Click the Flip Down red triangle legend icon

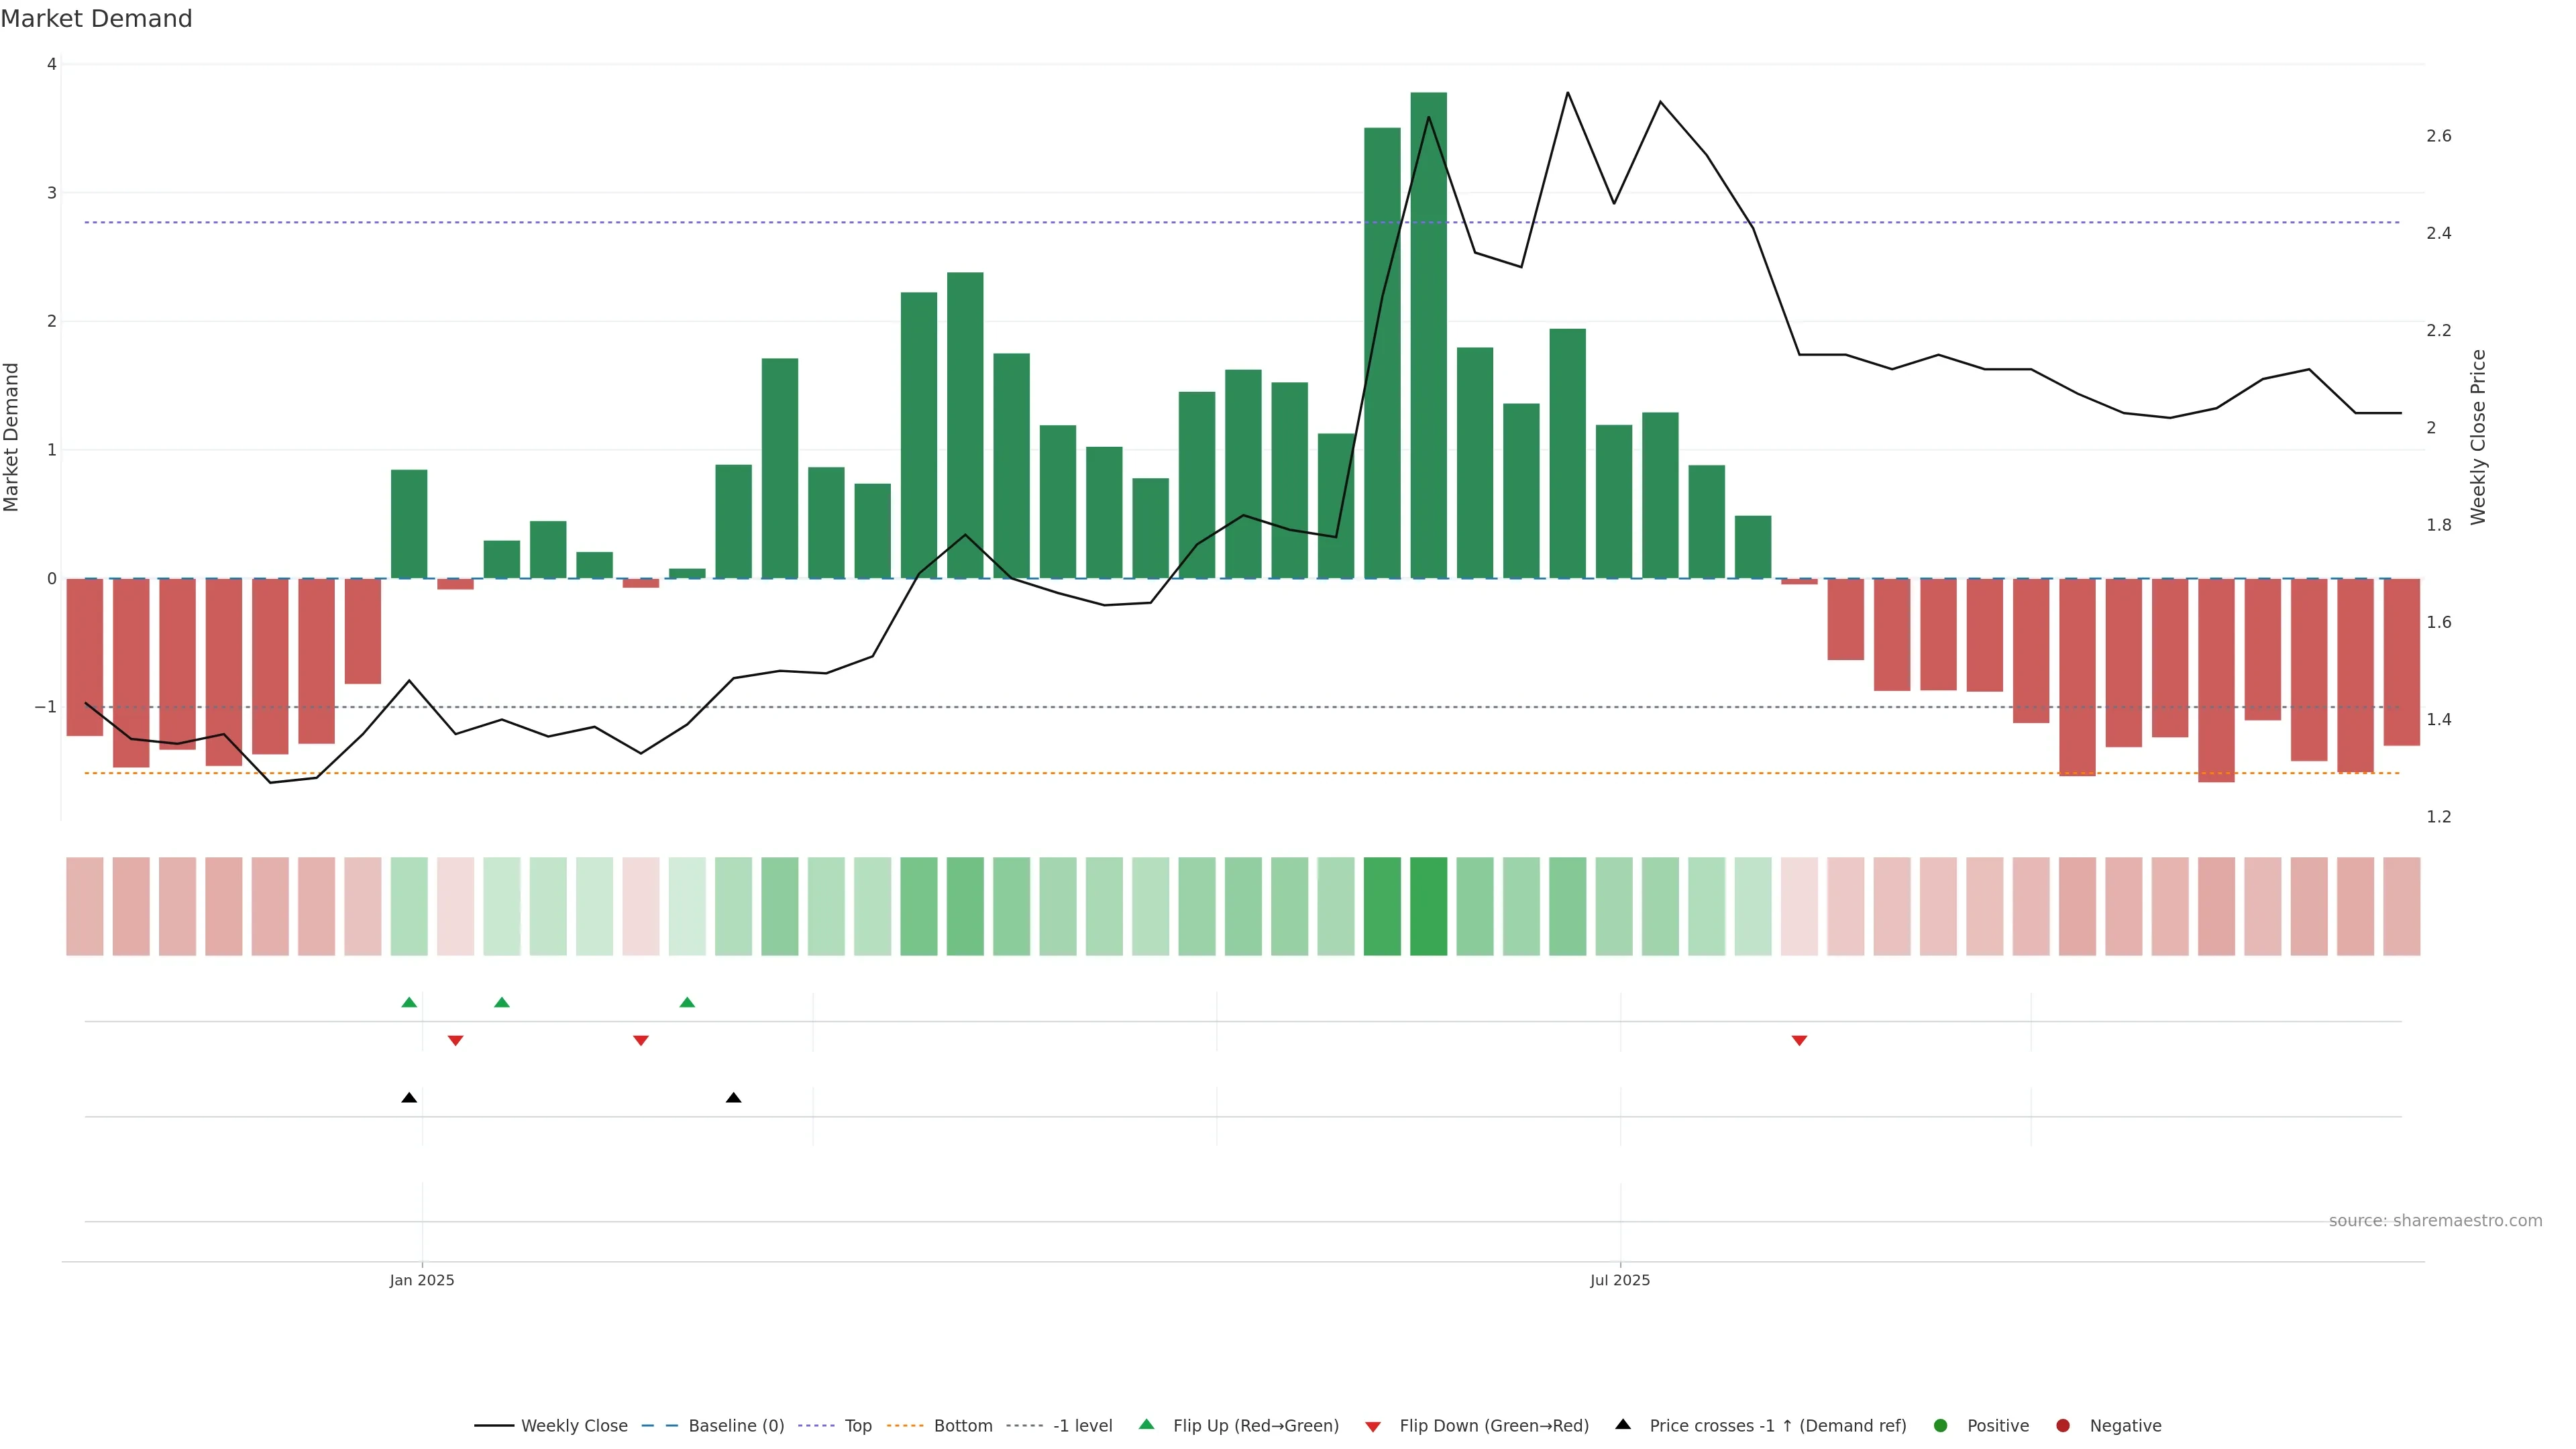[x=1373, y=1427]
